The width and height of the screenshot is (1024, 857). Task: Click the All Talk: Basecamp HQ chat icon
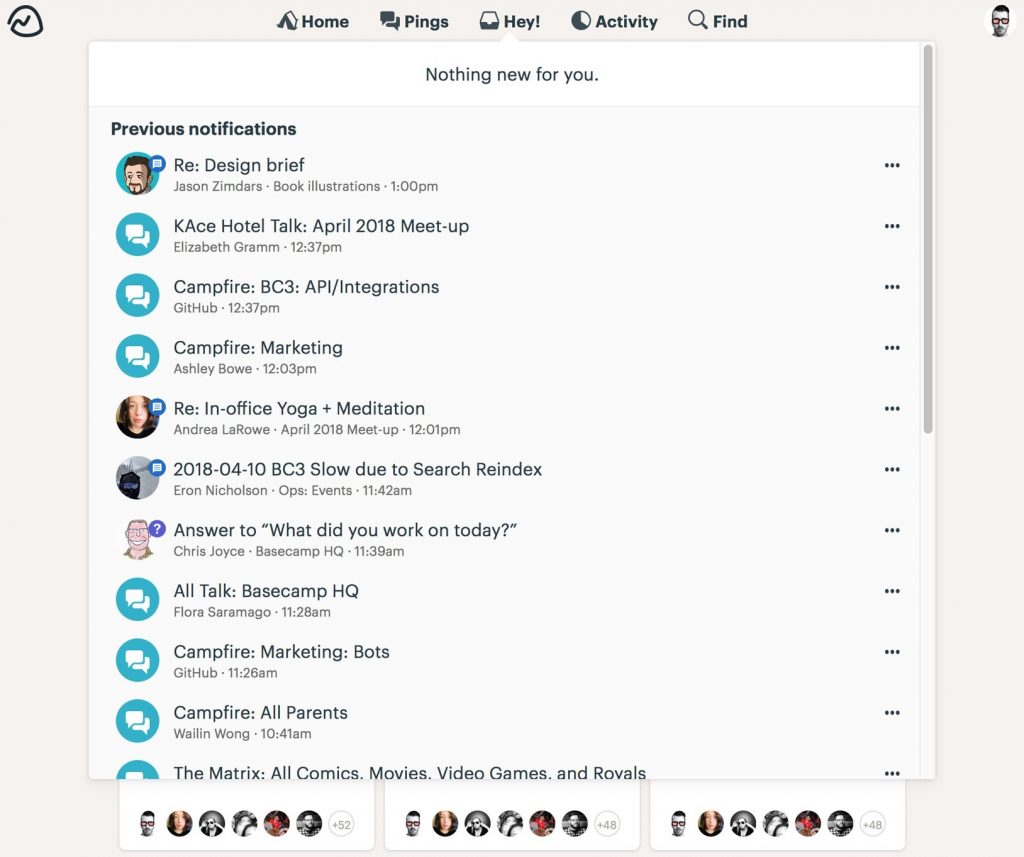click(137, 599)
